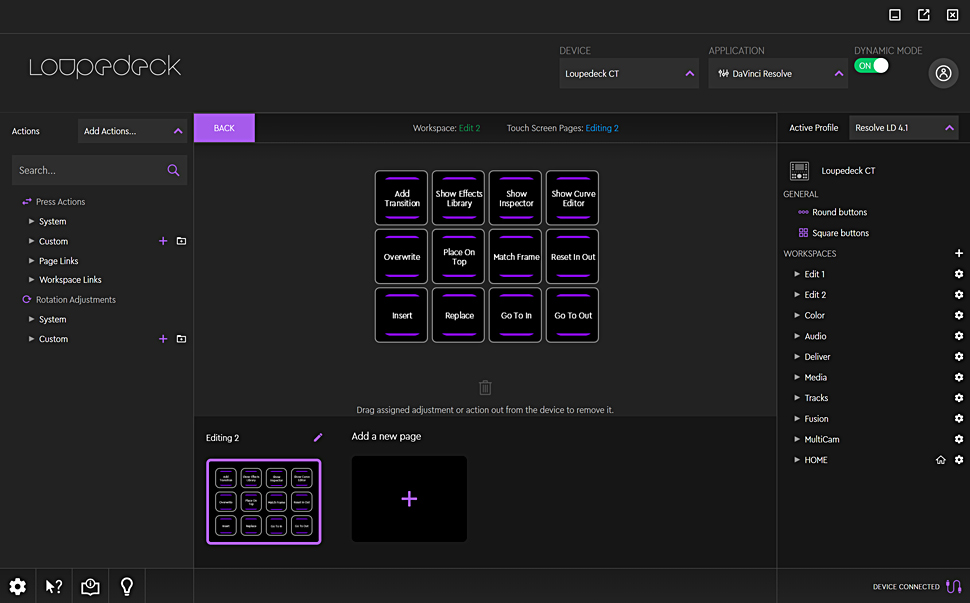Click the Replace touch button
The height and width of the screenshot is (603, 970).
click(458, 315)
